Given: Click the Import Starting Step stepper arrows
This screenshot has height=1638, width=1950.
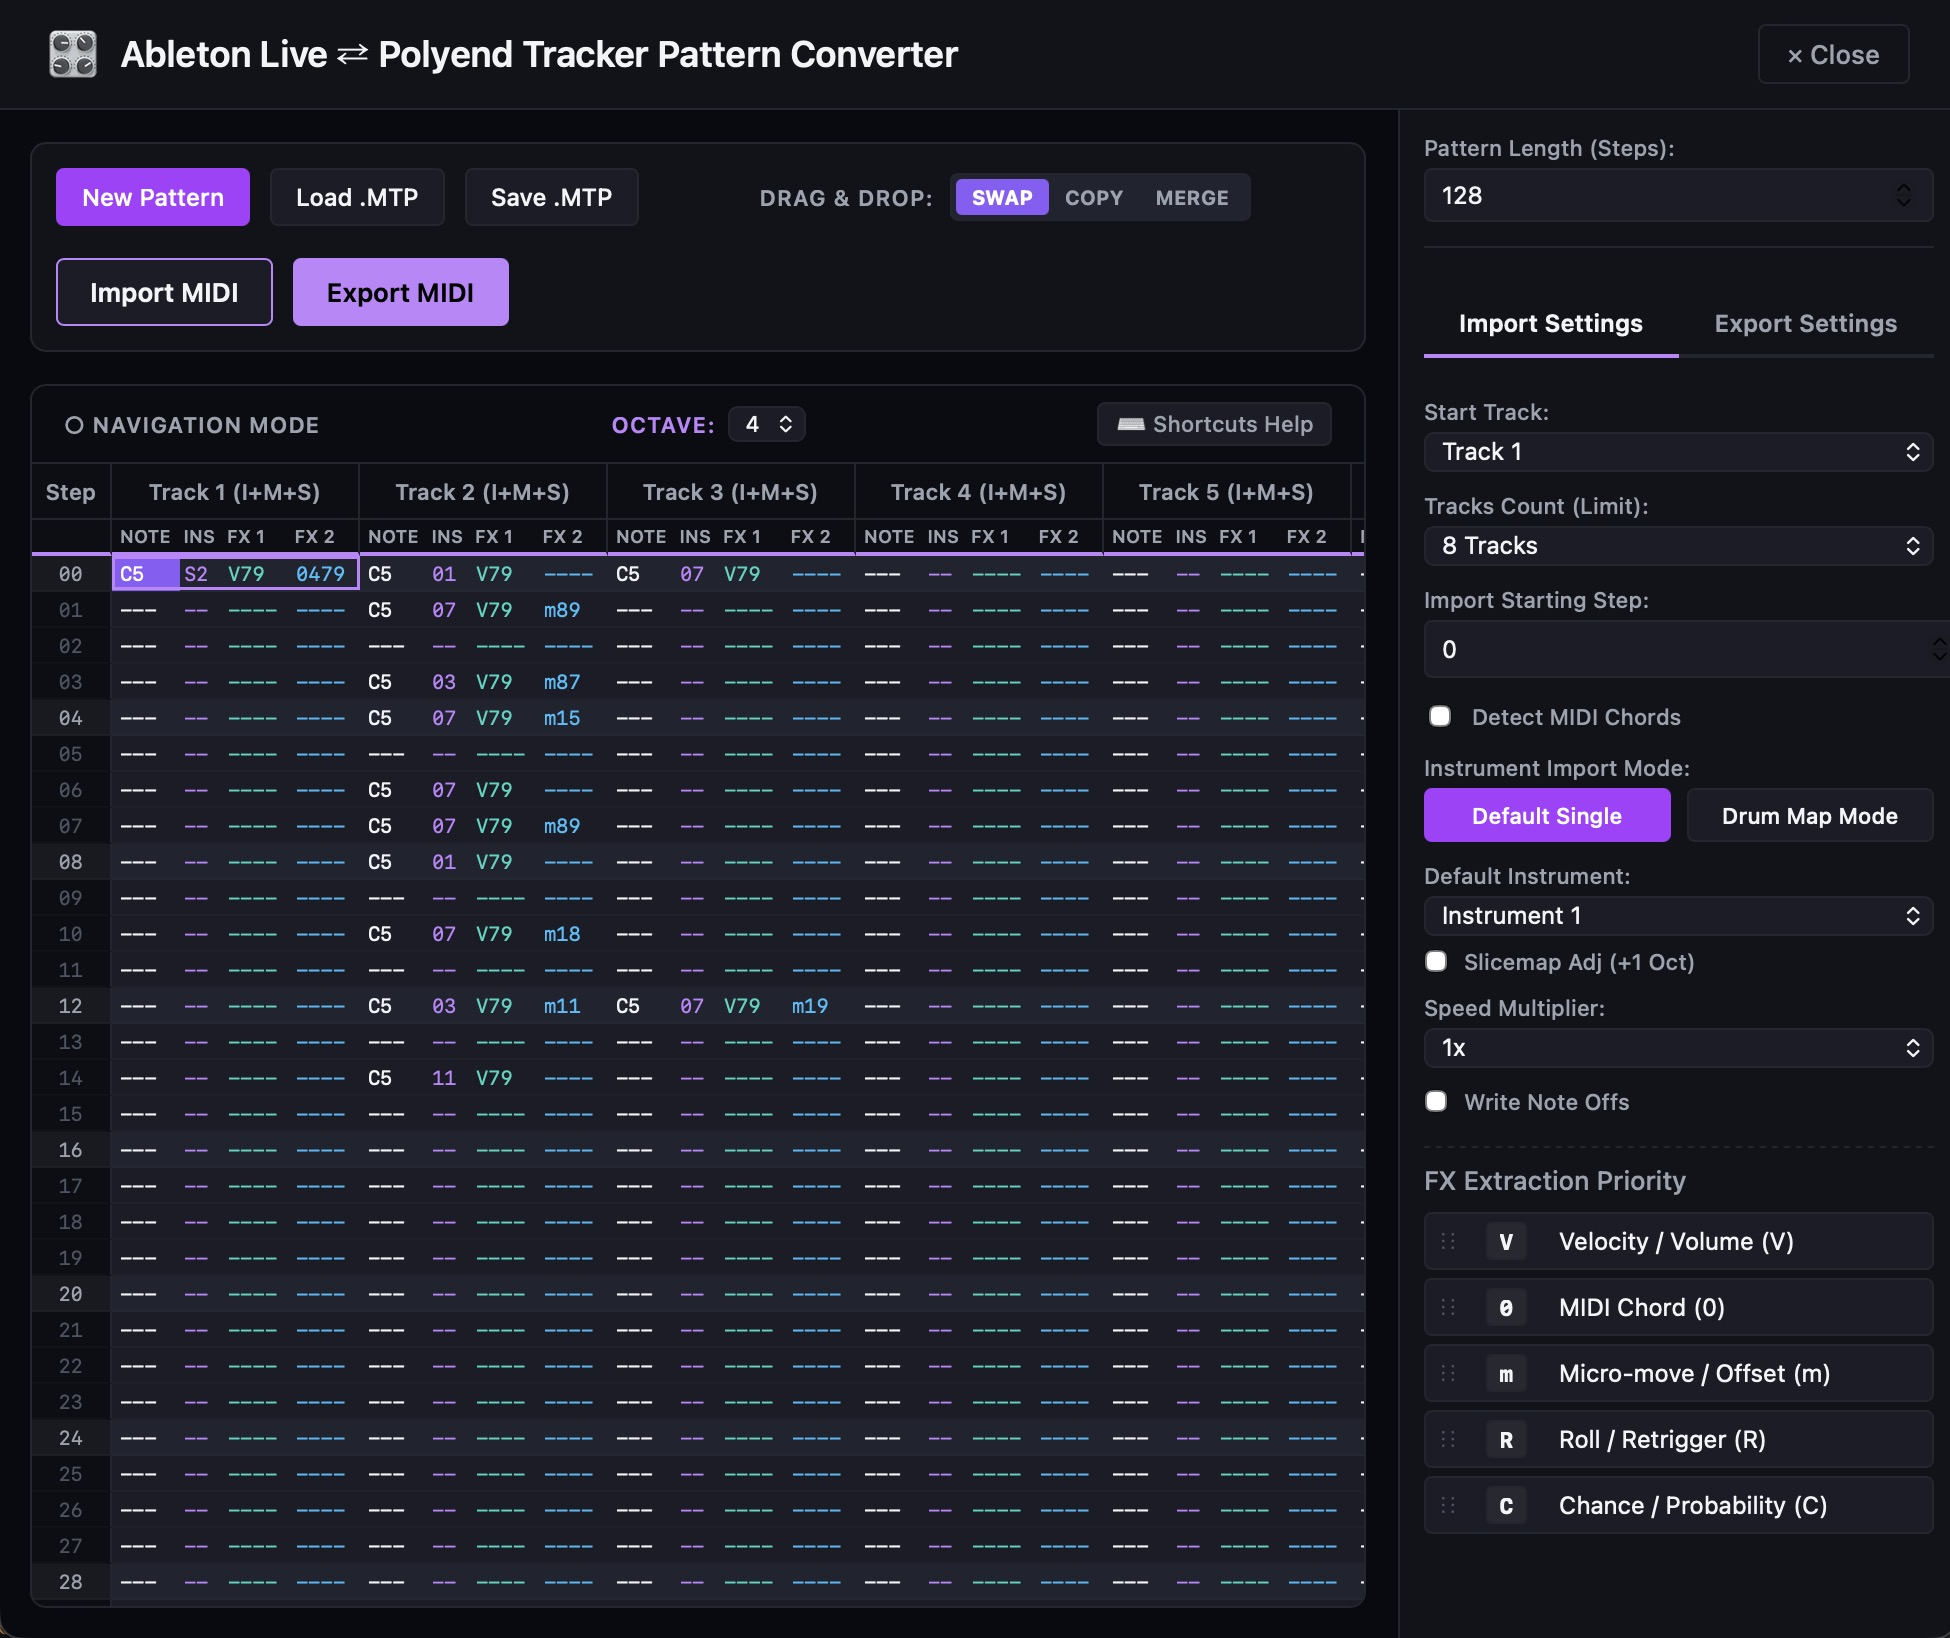Looking at the screenshot, I should click(1938, 649).
